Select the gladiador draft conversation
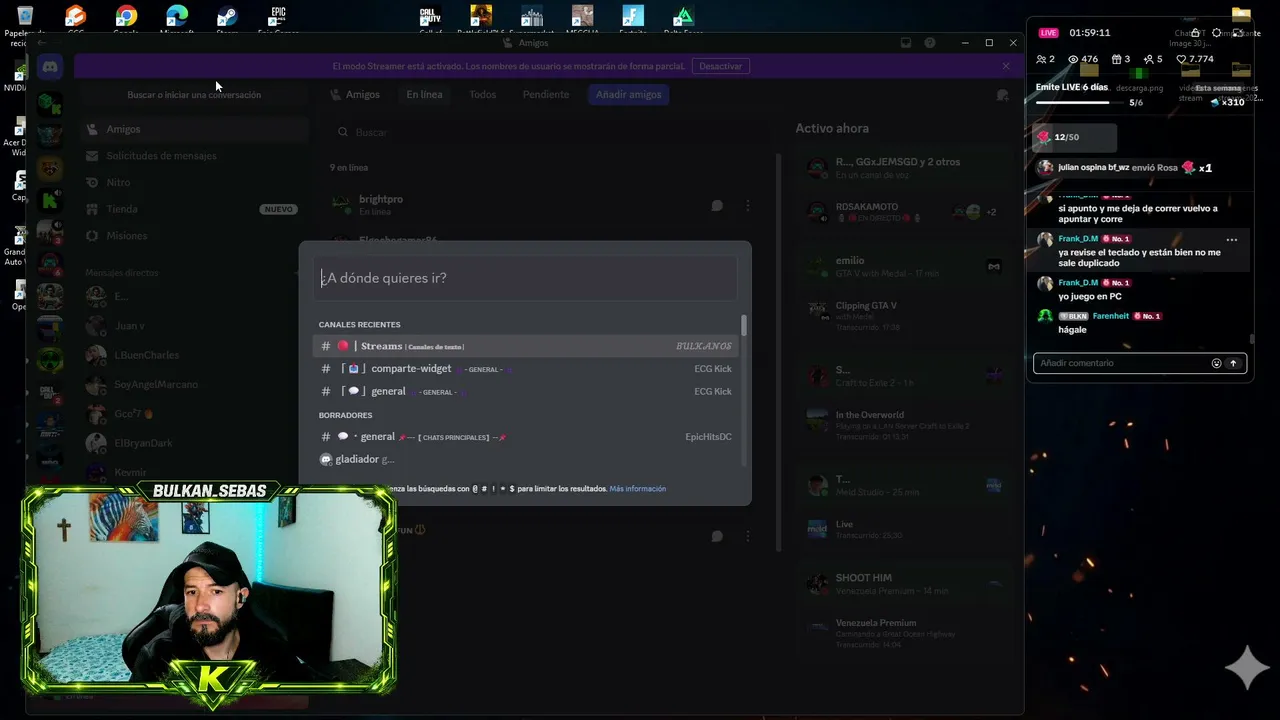This screenshot has height=720, width=1280. (x=527, y=459)
